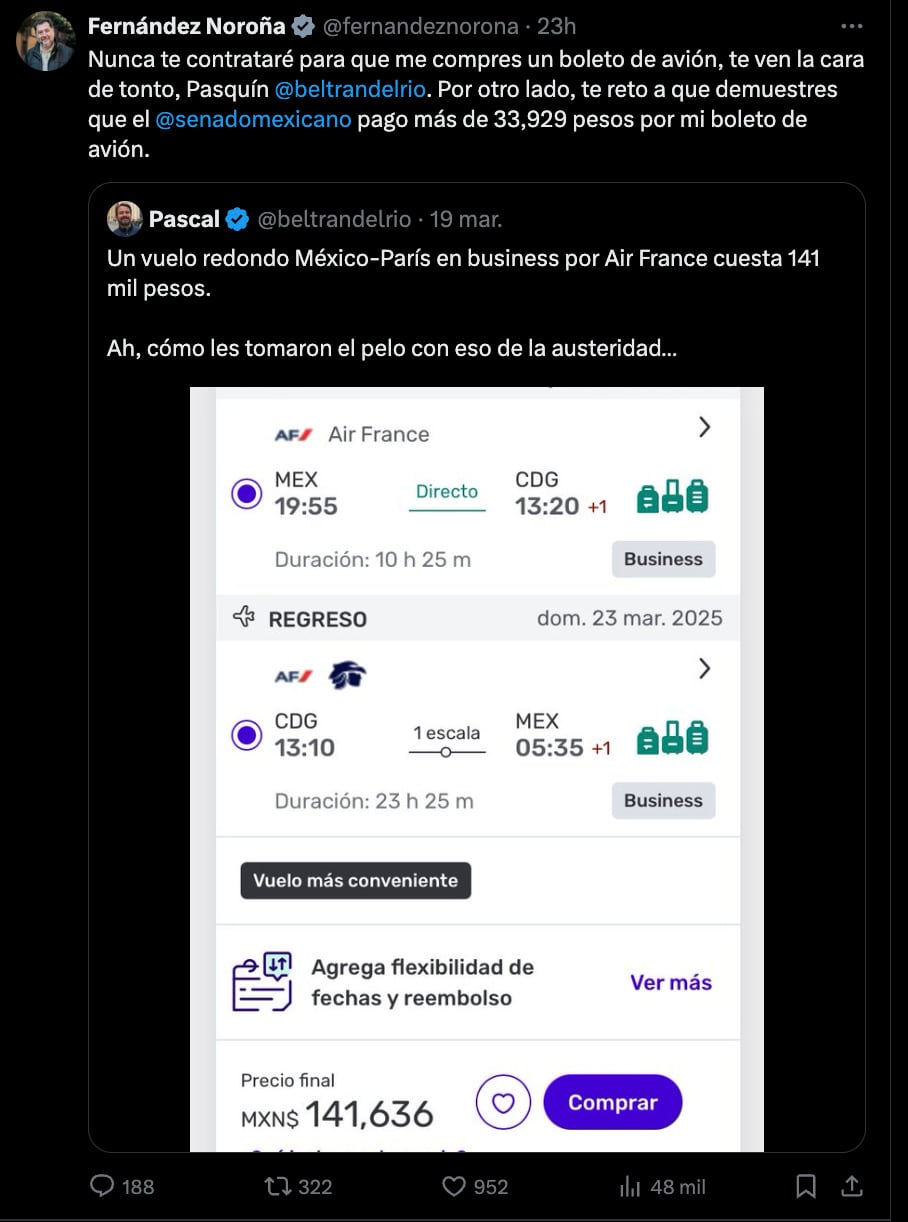Share the tweet via upload icon

pos(852,1186)
